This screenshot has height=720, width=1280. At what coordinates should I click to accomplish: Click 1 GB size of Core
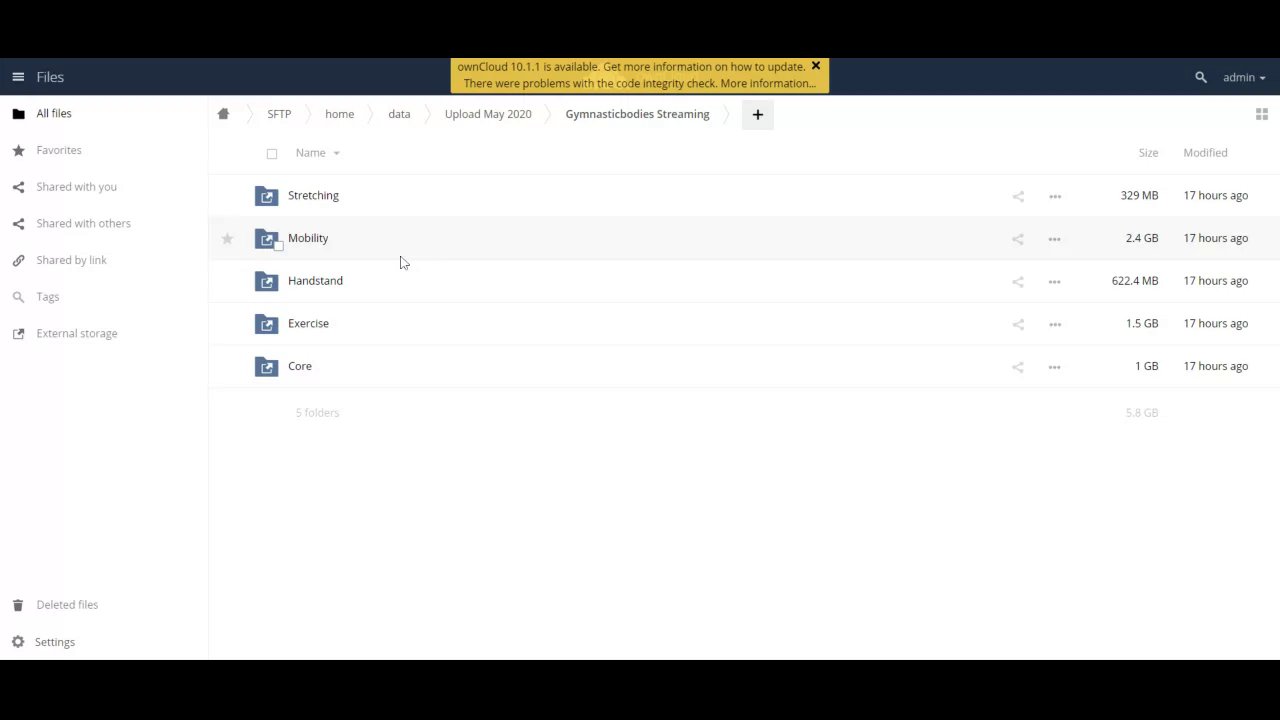tap(1146, 366)
